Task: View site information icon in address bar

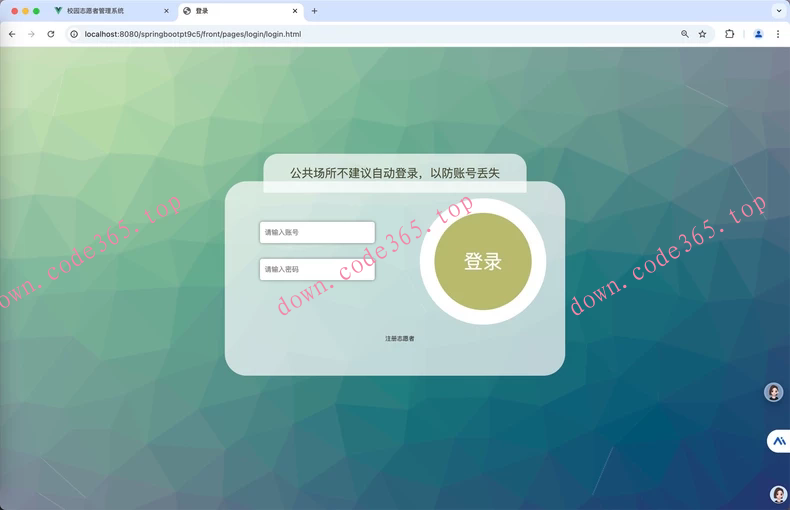Action: [x=74, y=34]
